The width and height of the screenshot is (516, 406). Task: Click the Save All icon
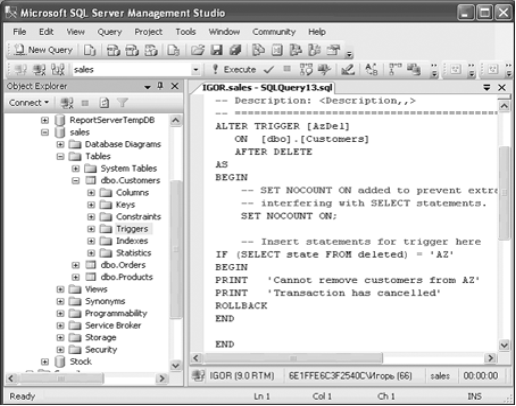click(x=235, y=50)
